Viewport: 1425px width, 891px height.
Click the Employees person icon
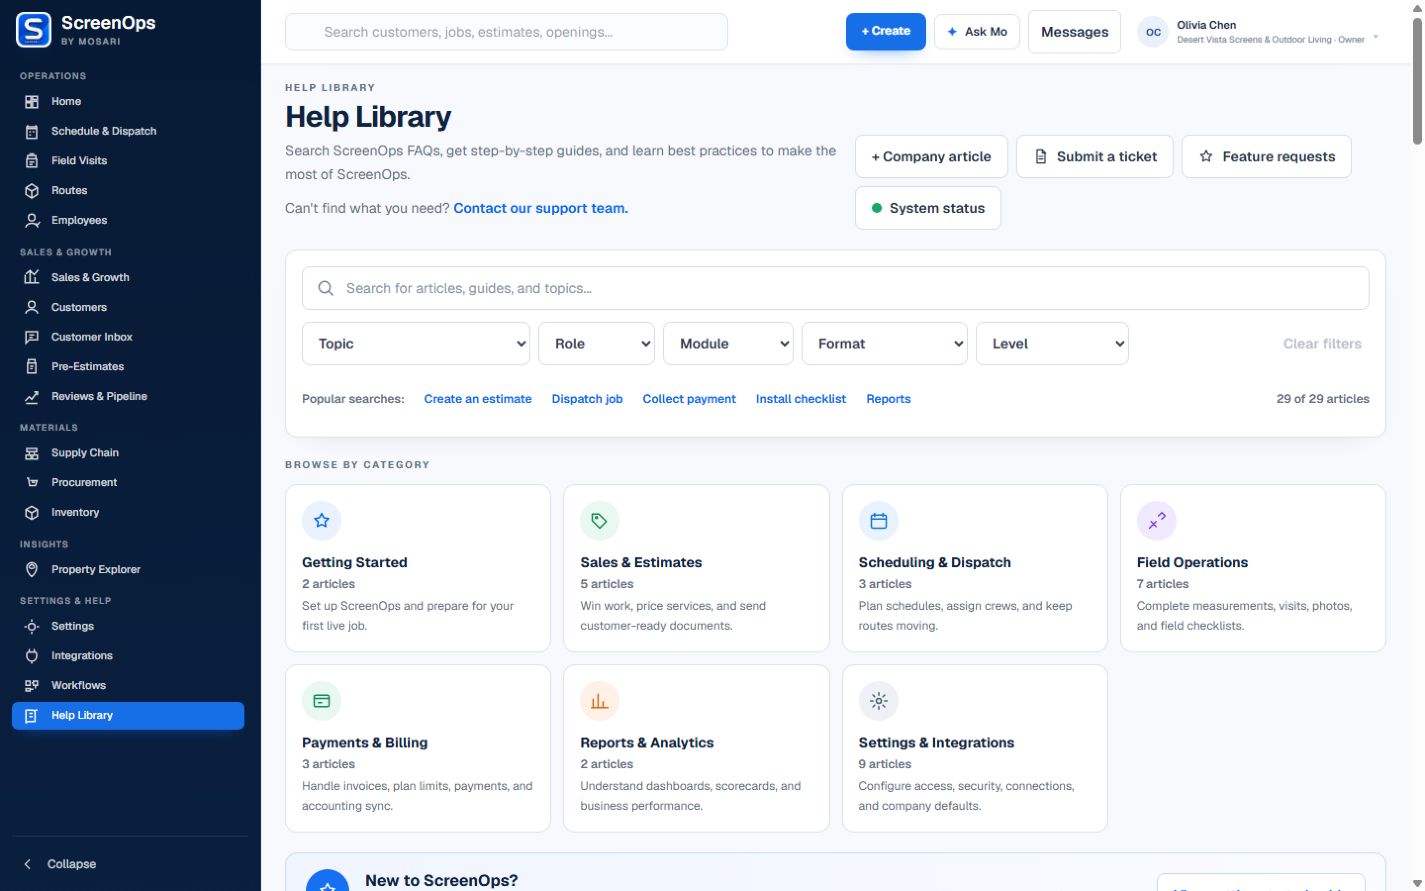[x=32, y=221]
